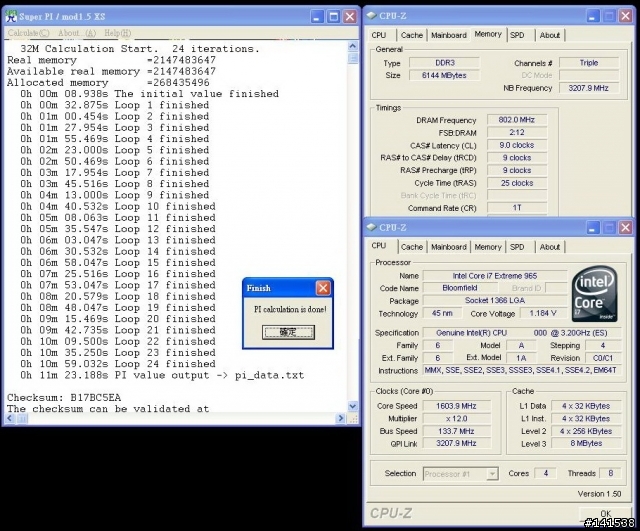This screenshot has height=531, width=640.
Task: Click Super PI horizontal scrollbar left arrow
Action: pyautogui.click(x=10, y=418)
